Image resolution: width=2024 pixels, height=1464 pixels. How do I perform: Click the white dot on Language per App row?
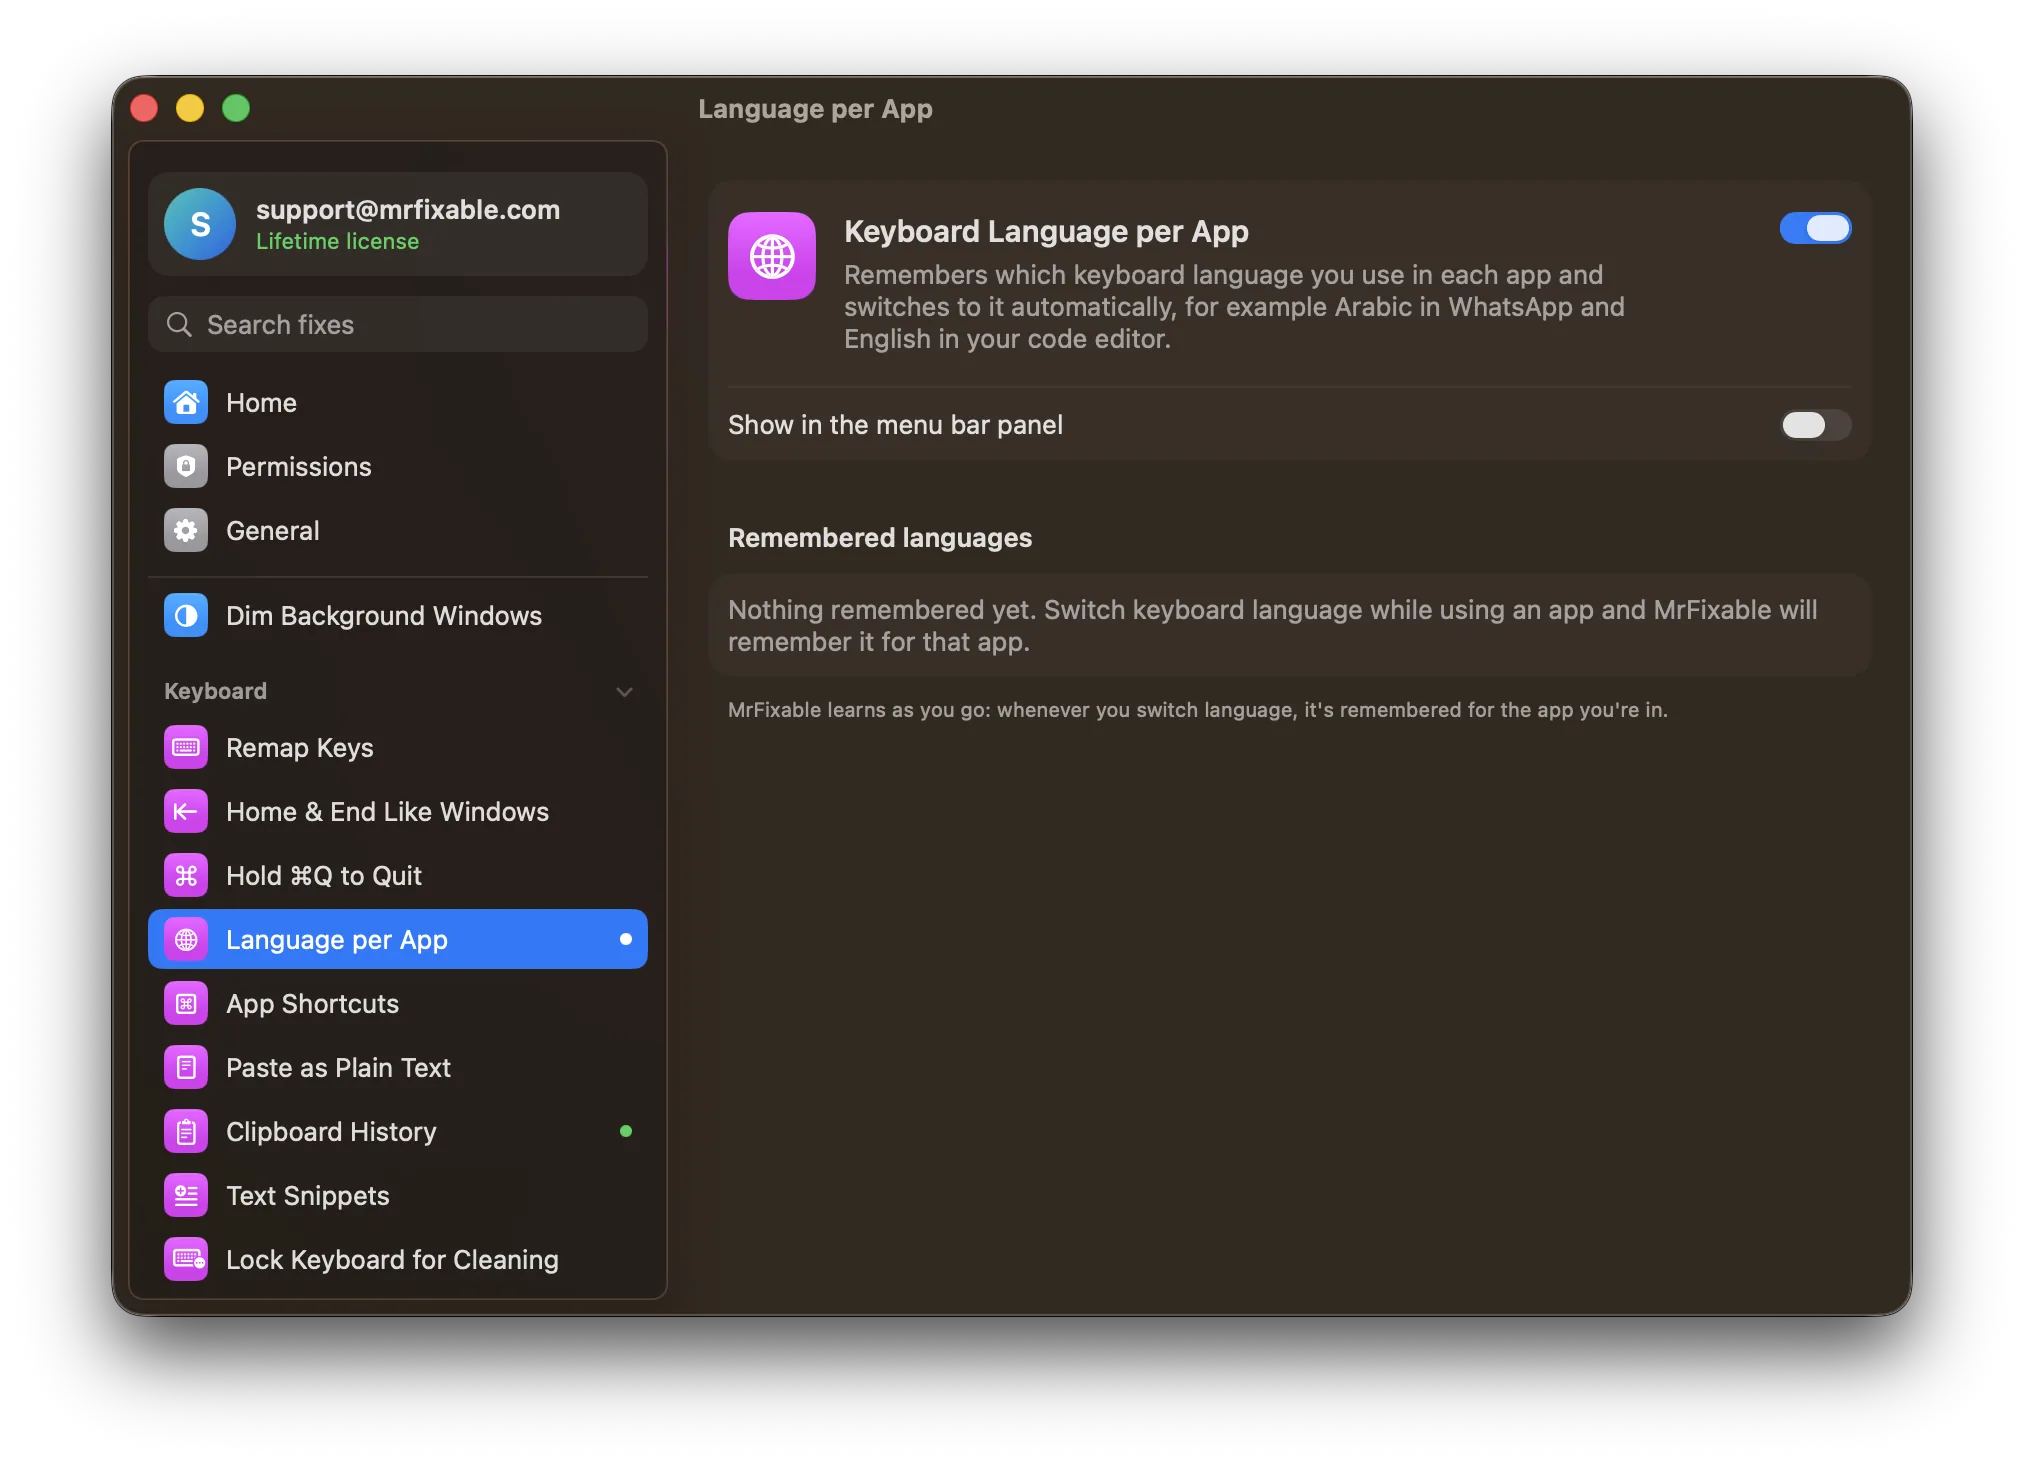point(626,939)
